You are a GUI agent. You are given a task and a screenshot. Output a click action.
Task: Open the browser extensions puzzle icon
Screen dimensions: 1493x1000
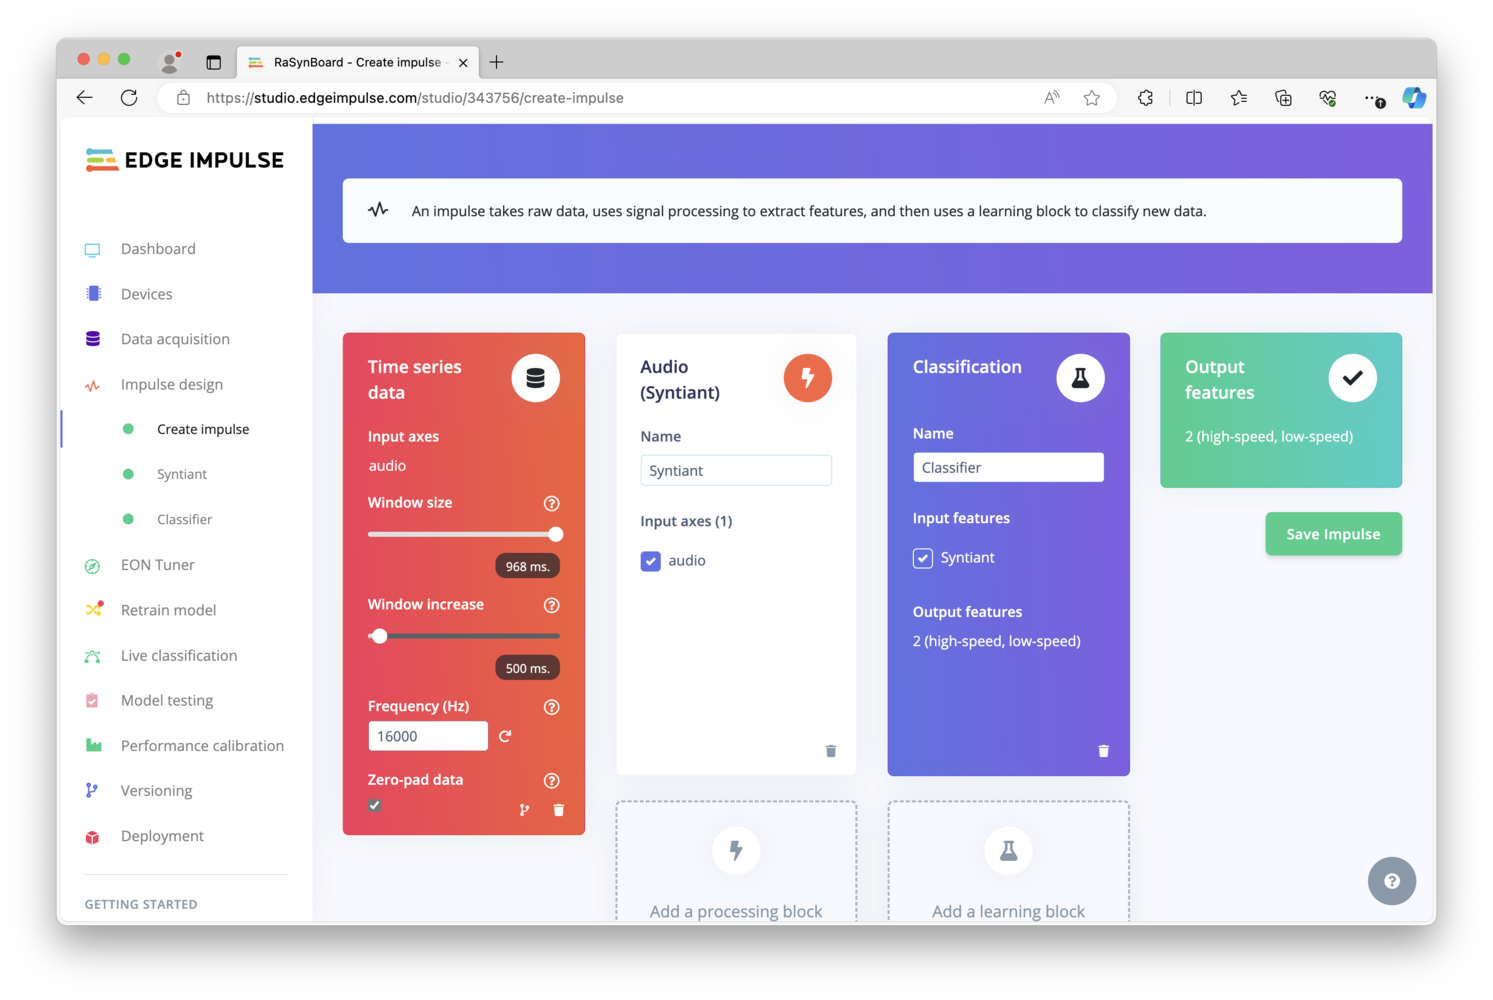[x=1145, y=98]
